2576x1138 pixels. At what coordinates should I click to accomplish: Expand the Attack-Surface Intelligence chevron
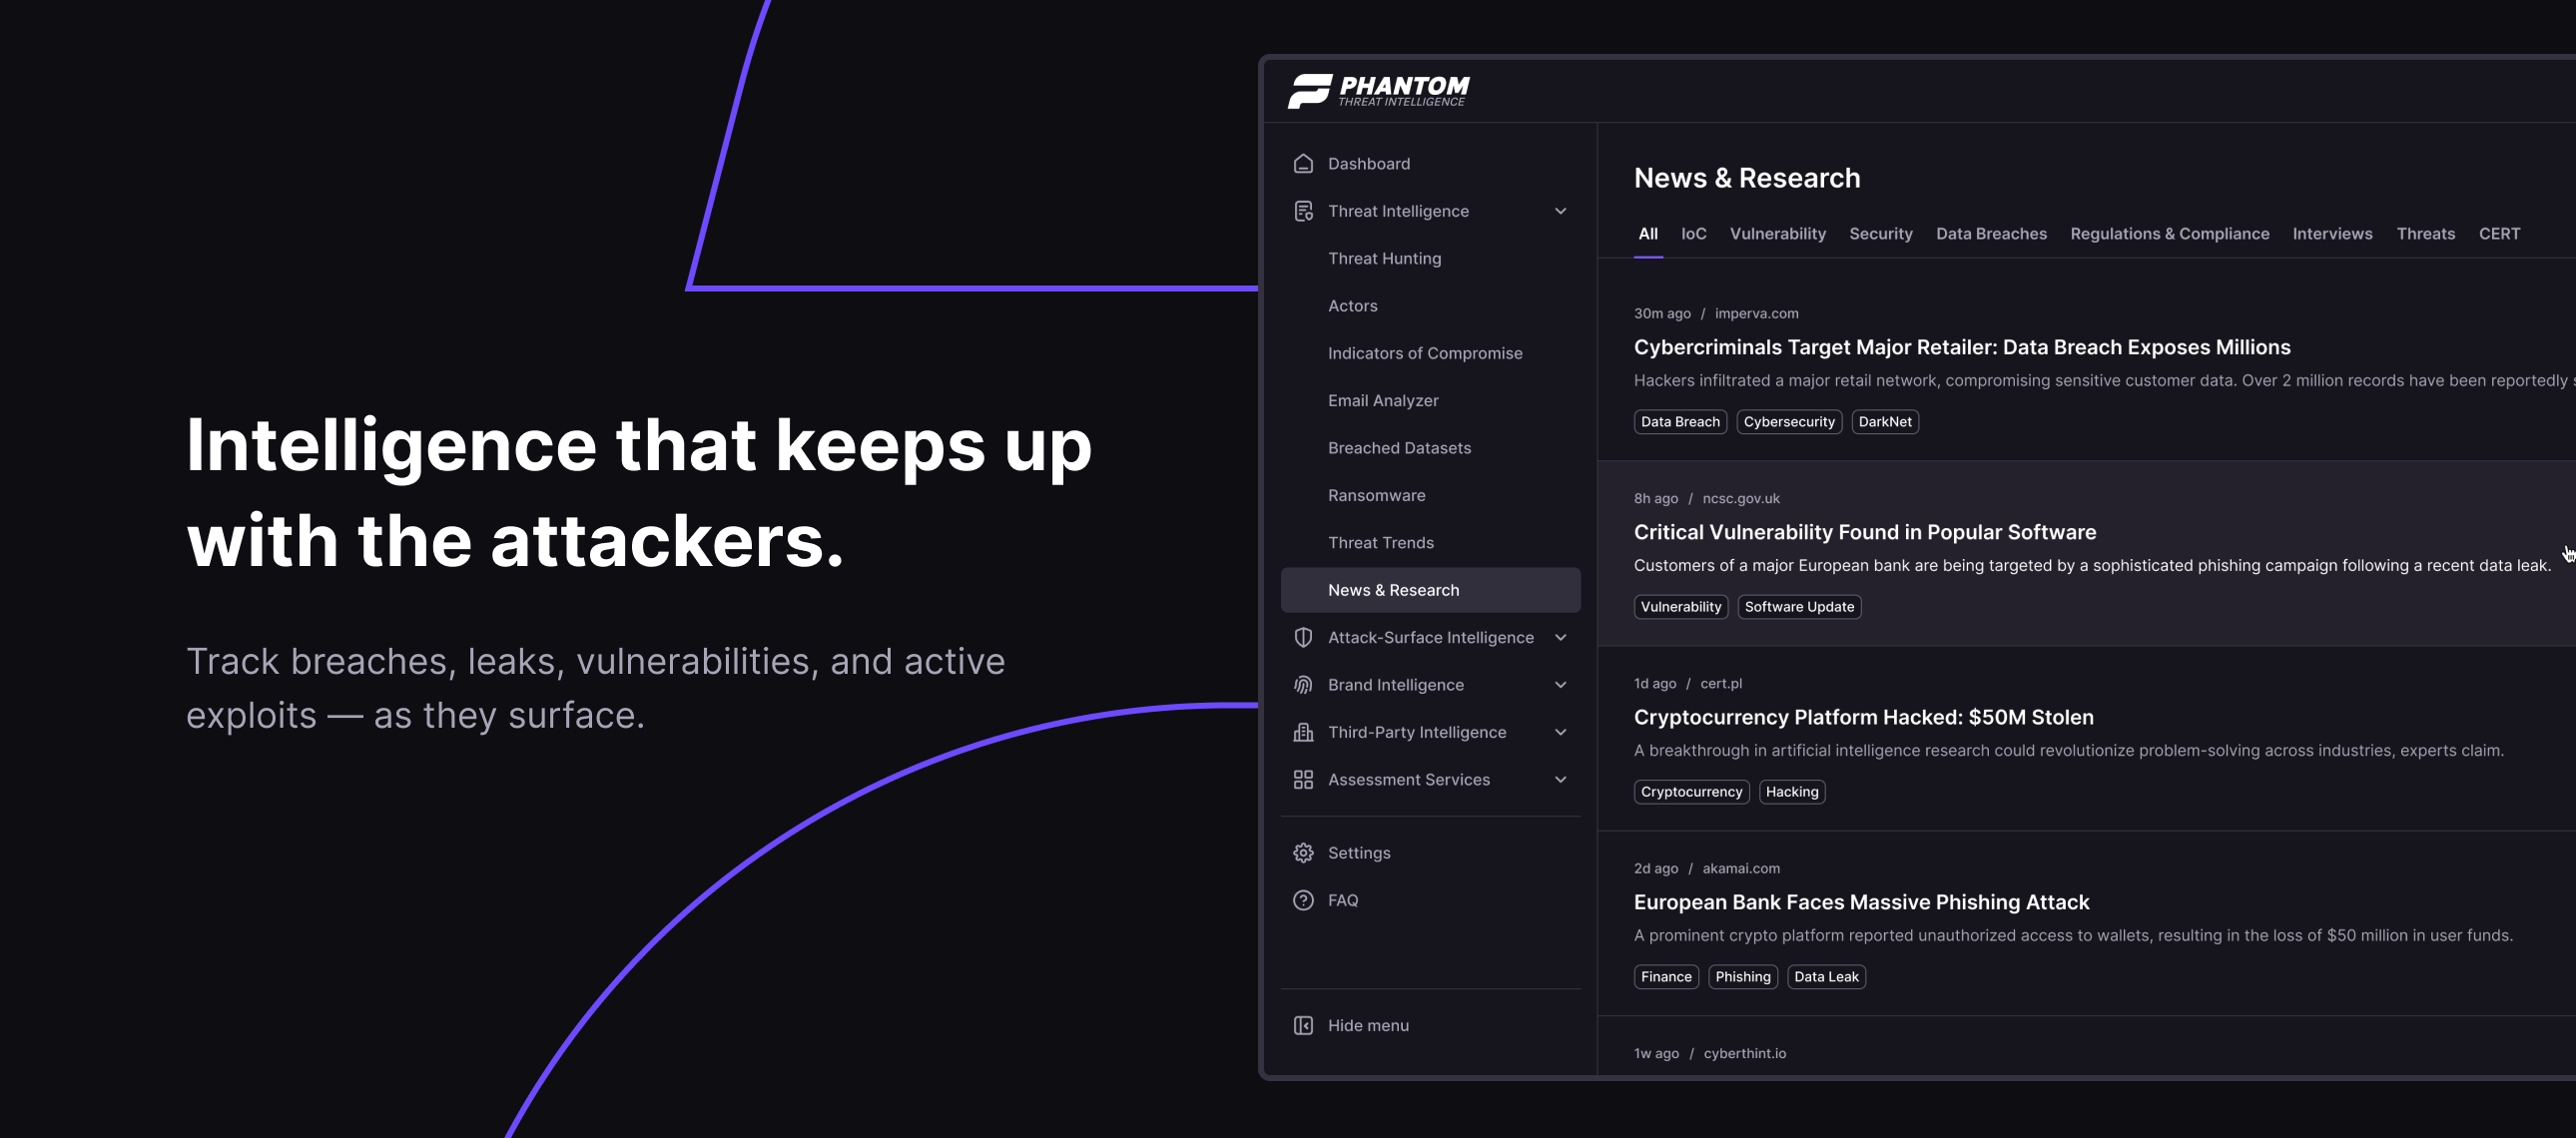1560,637
